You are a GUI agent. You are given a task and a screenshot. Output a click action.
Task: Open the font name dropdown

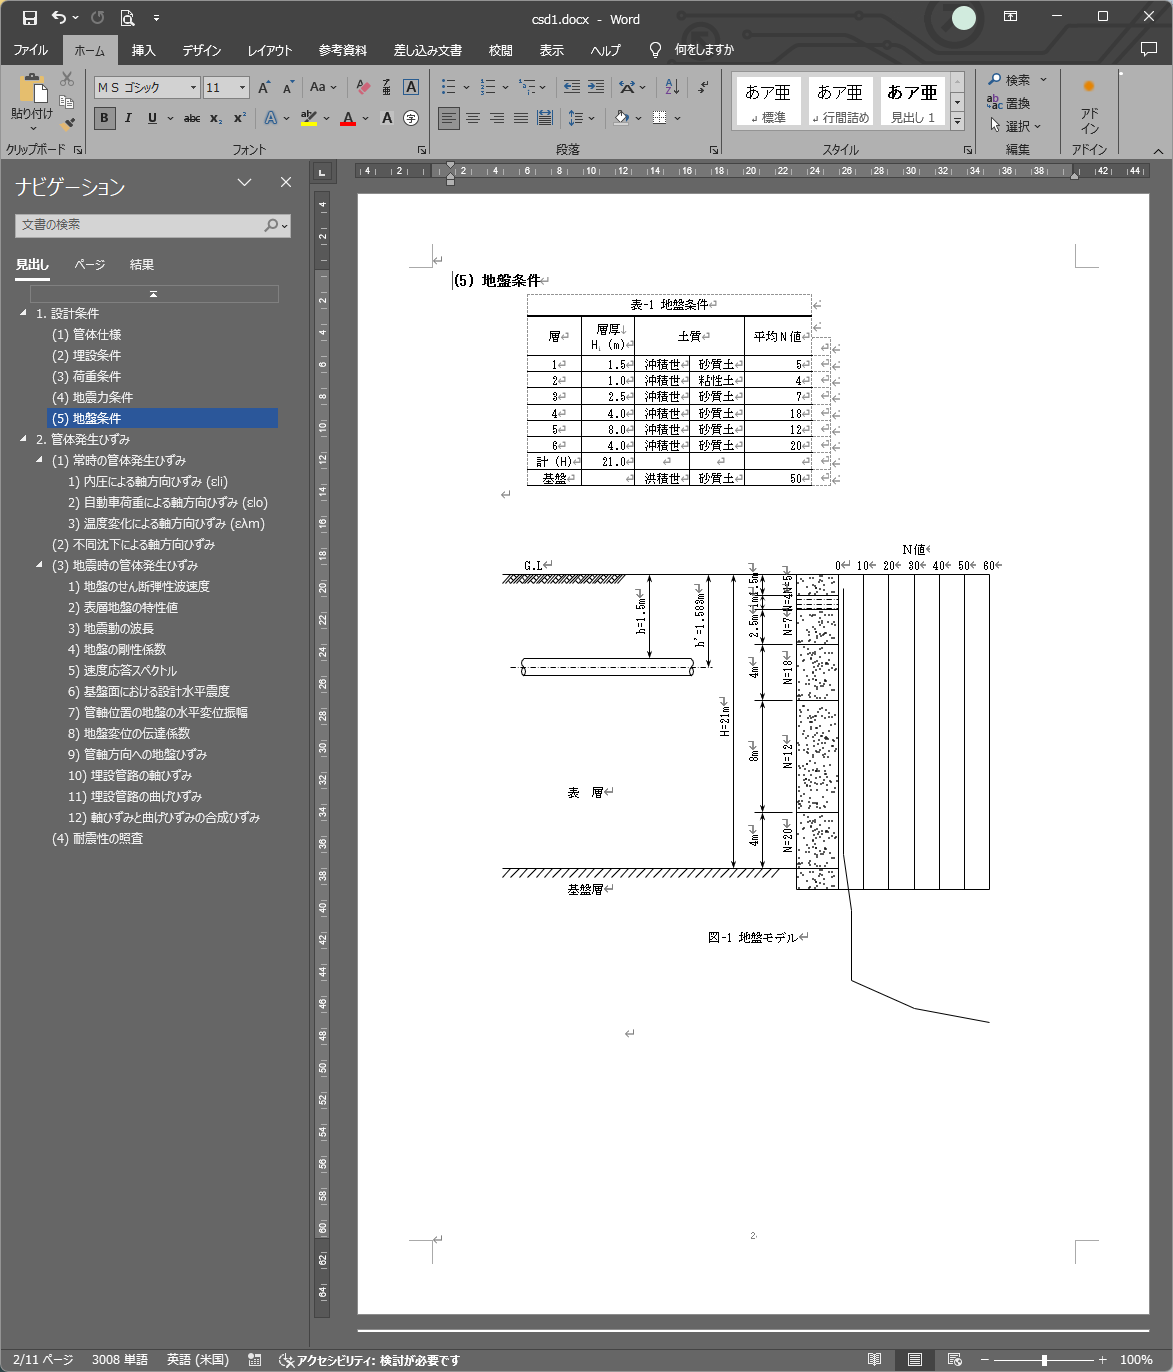pyautogui.click(x=193, y=88)
